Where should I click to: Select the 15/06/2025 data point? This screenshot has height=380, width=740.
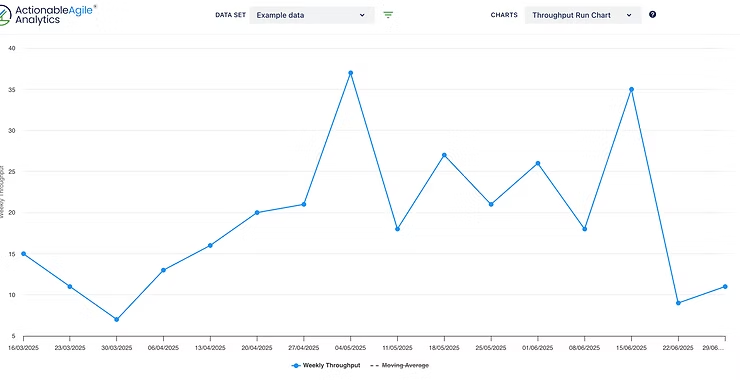coord(631,89)
